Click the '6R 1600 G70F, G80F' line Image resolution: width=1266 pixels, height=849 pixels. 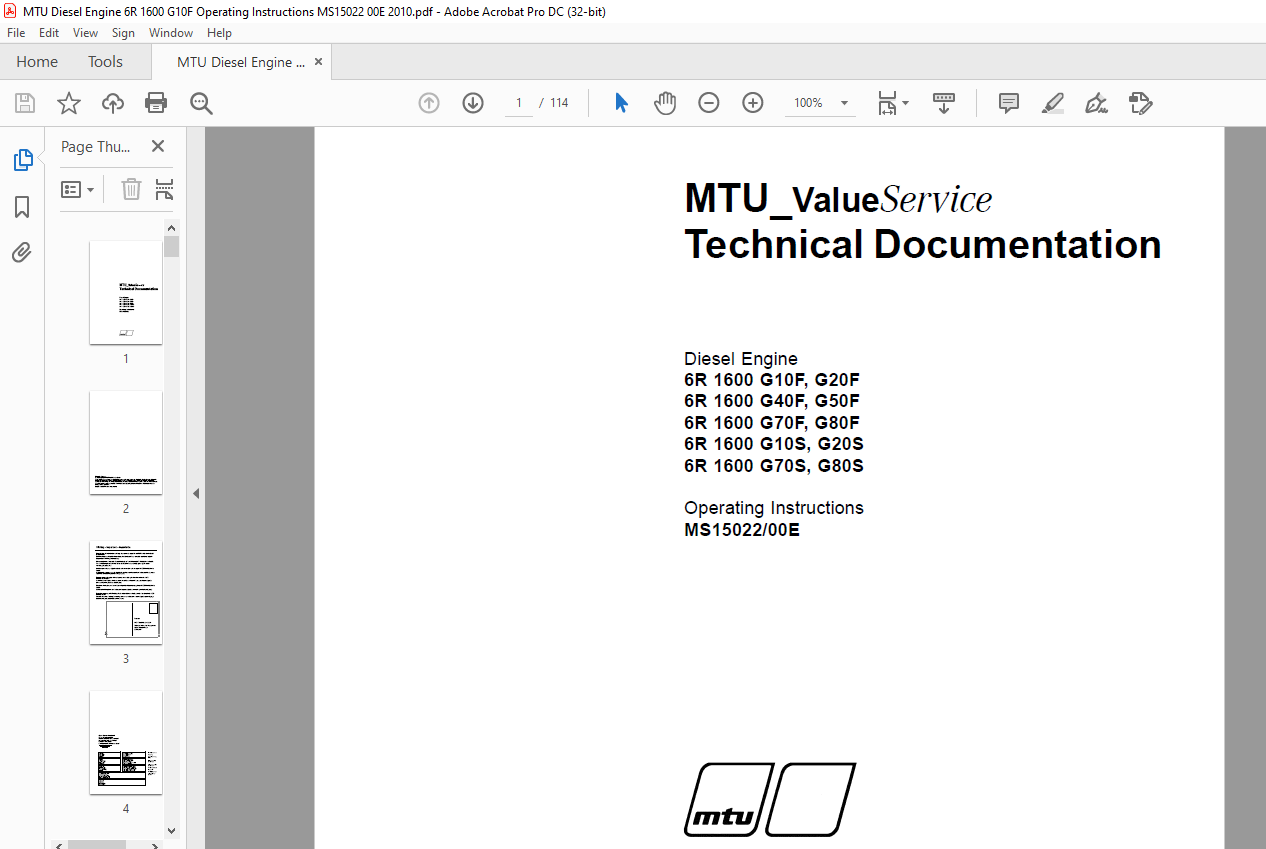(x=772, y=423)
